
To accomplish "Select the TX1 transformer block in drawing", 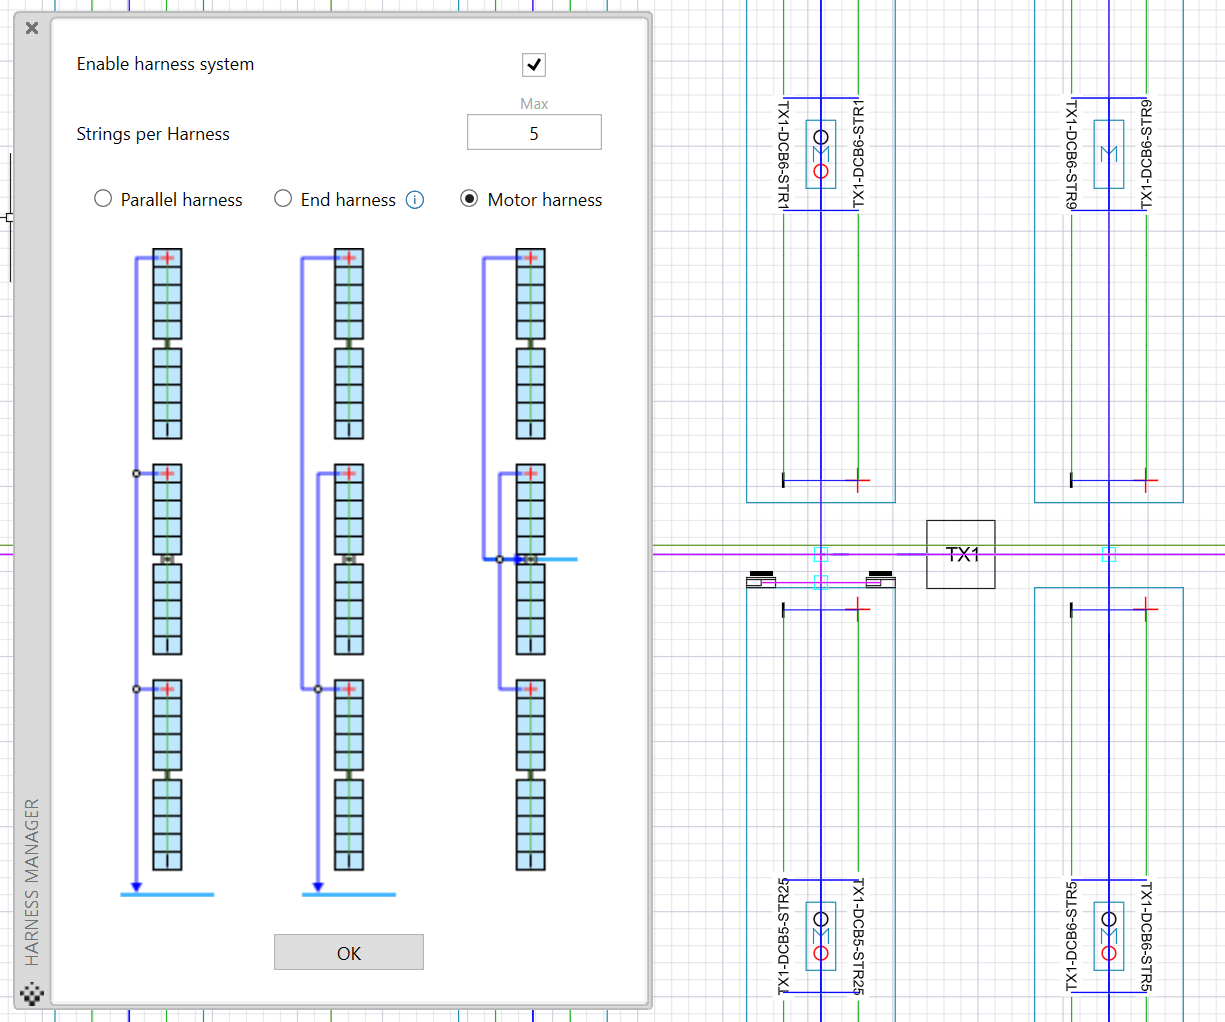I will click(x=961, y=554).
